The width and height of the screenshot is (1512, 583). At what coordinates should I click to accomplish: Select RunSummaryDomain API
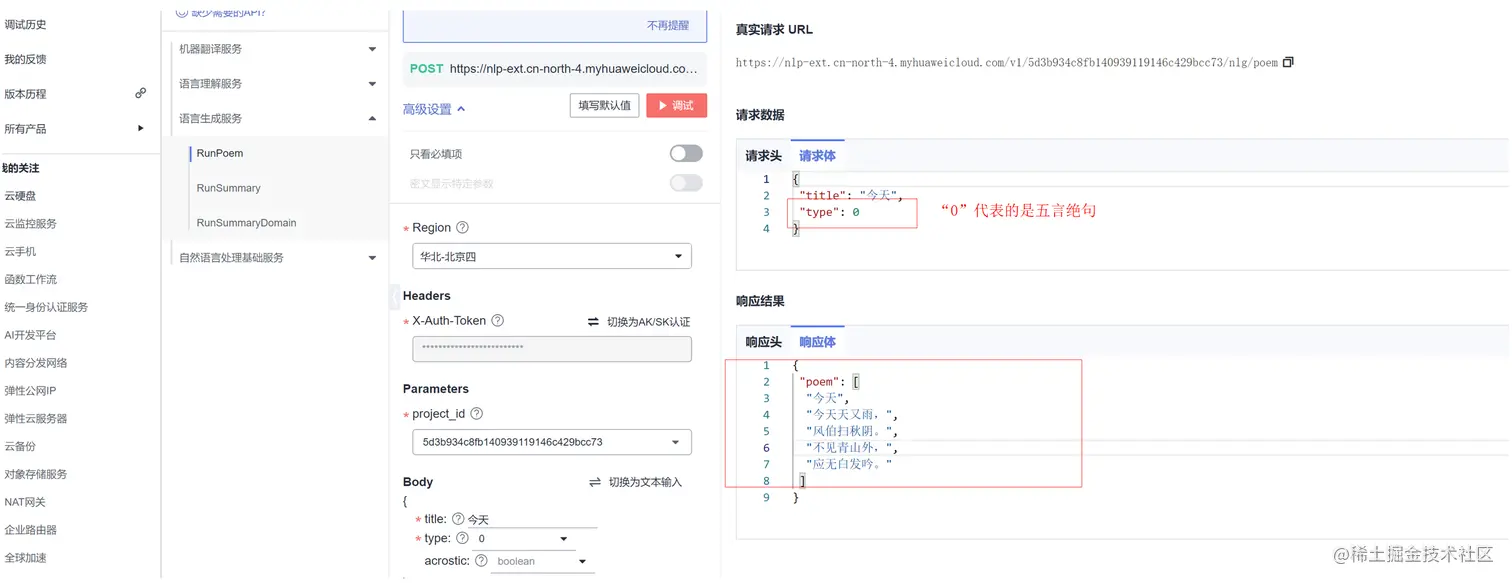(247, 223)
